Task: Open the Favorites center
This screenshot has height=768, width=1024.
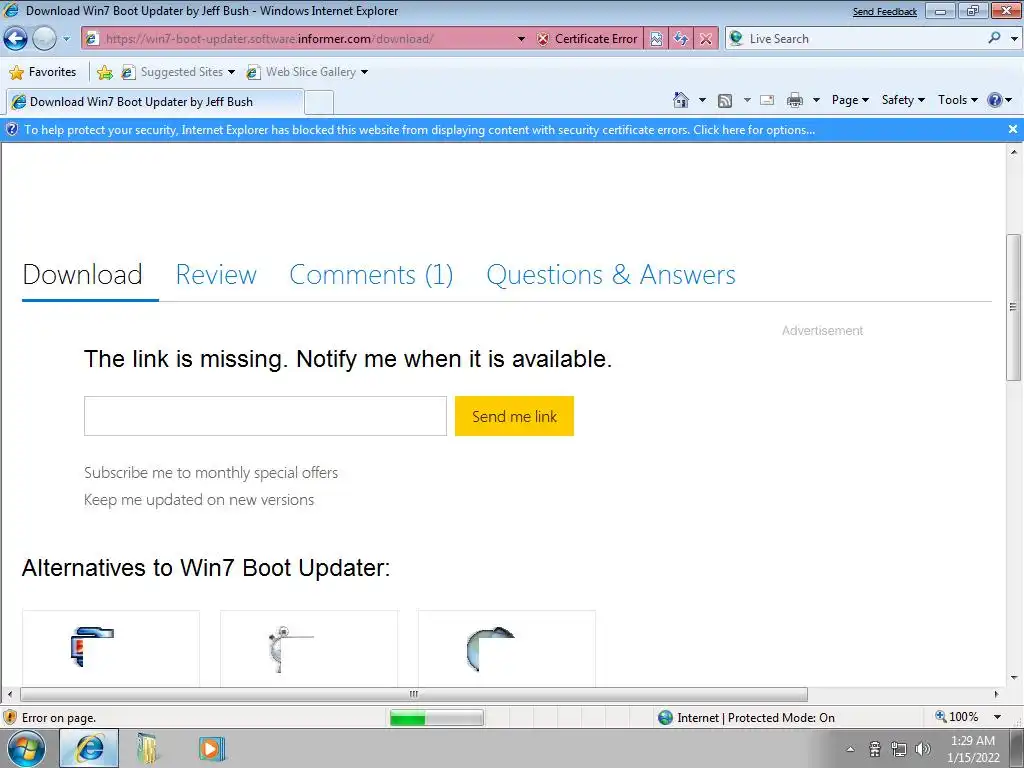Action: click(x=43, y=72)
